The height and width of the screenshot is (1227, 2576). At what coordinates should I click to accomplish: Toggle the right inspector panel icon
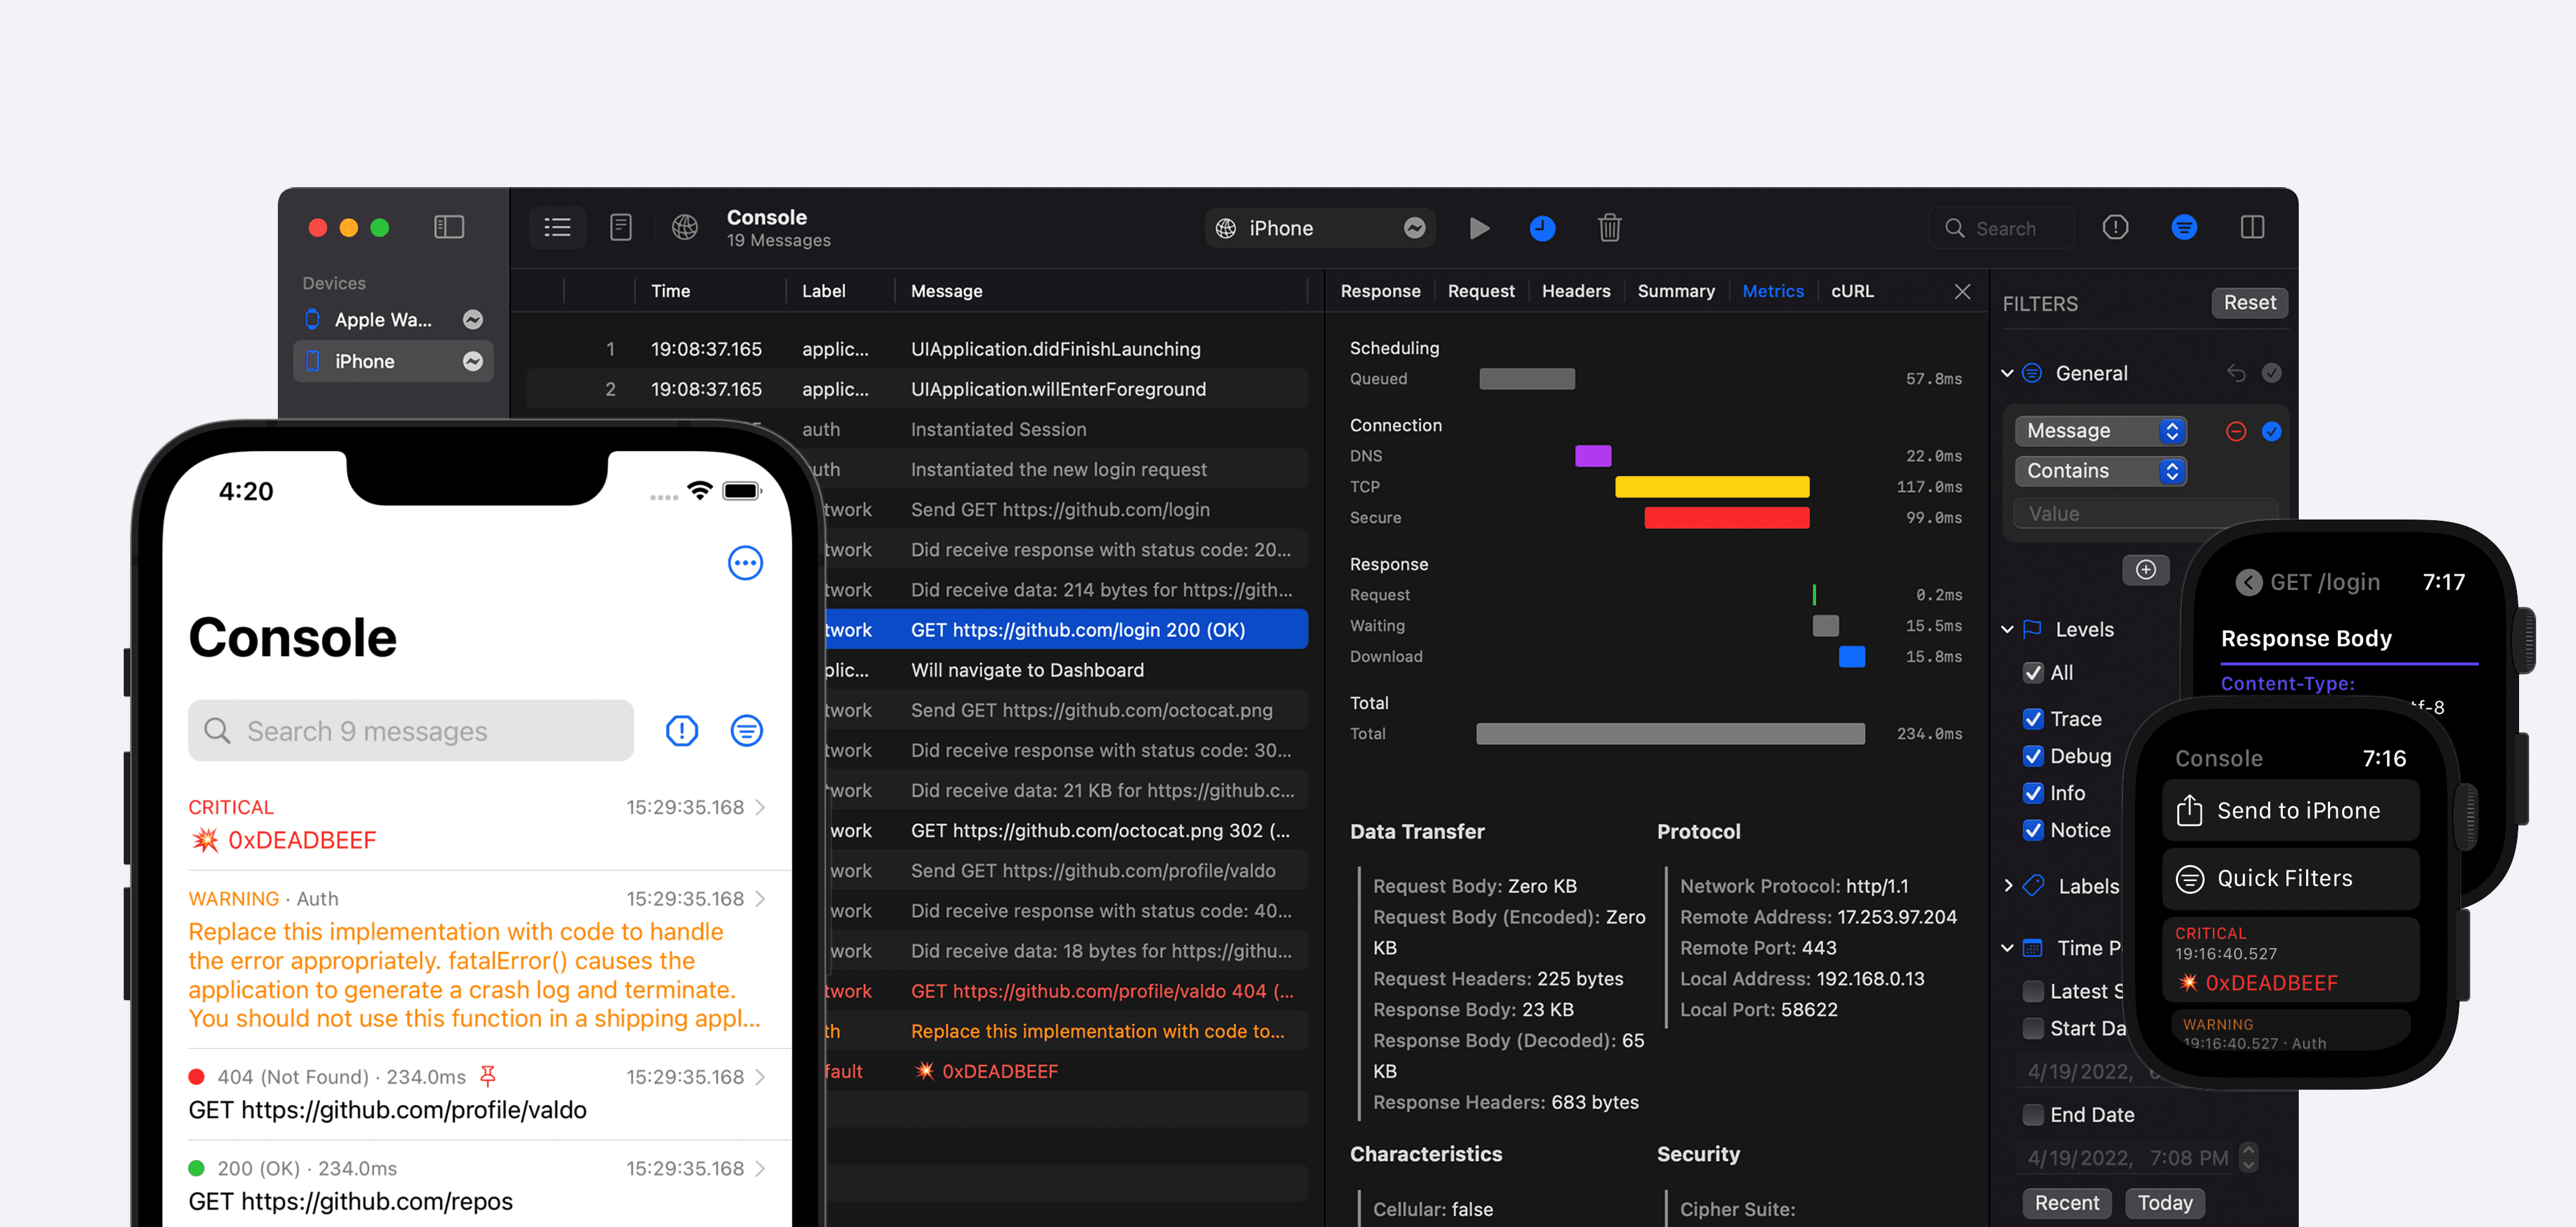[2252, 228]
